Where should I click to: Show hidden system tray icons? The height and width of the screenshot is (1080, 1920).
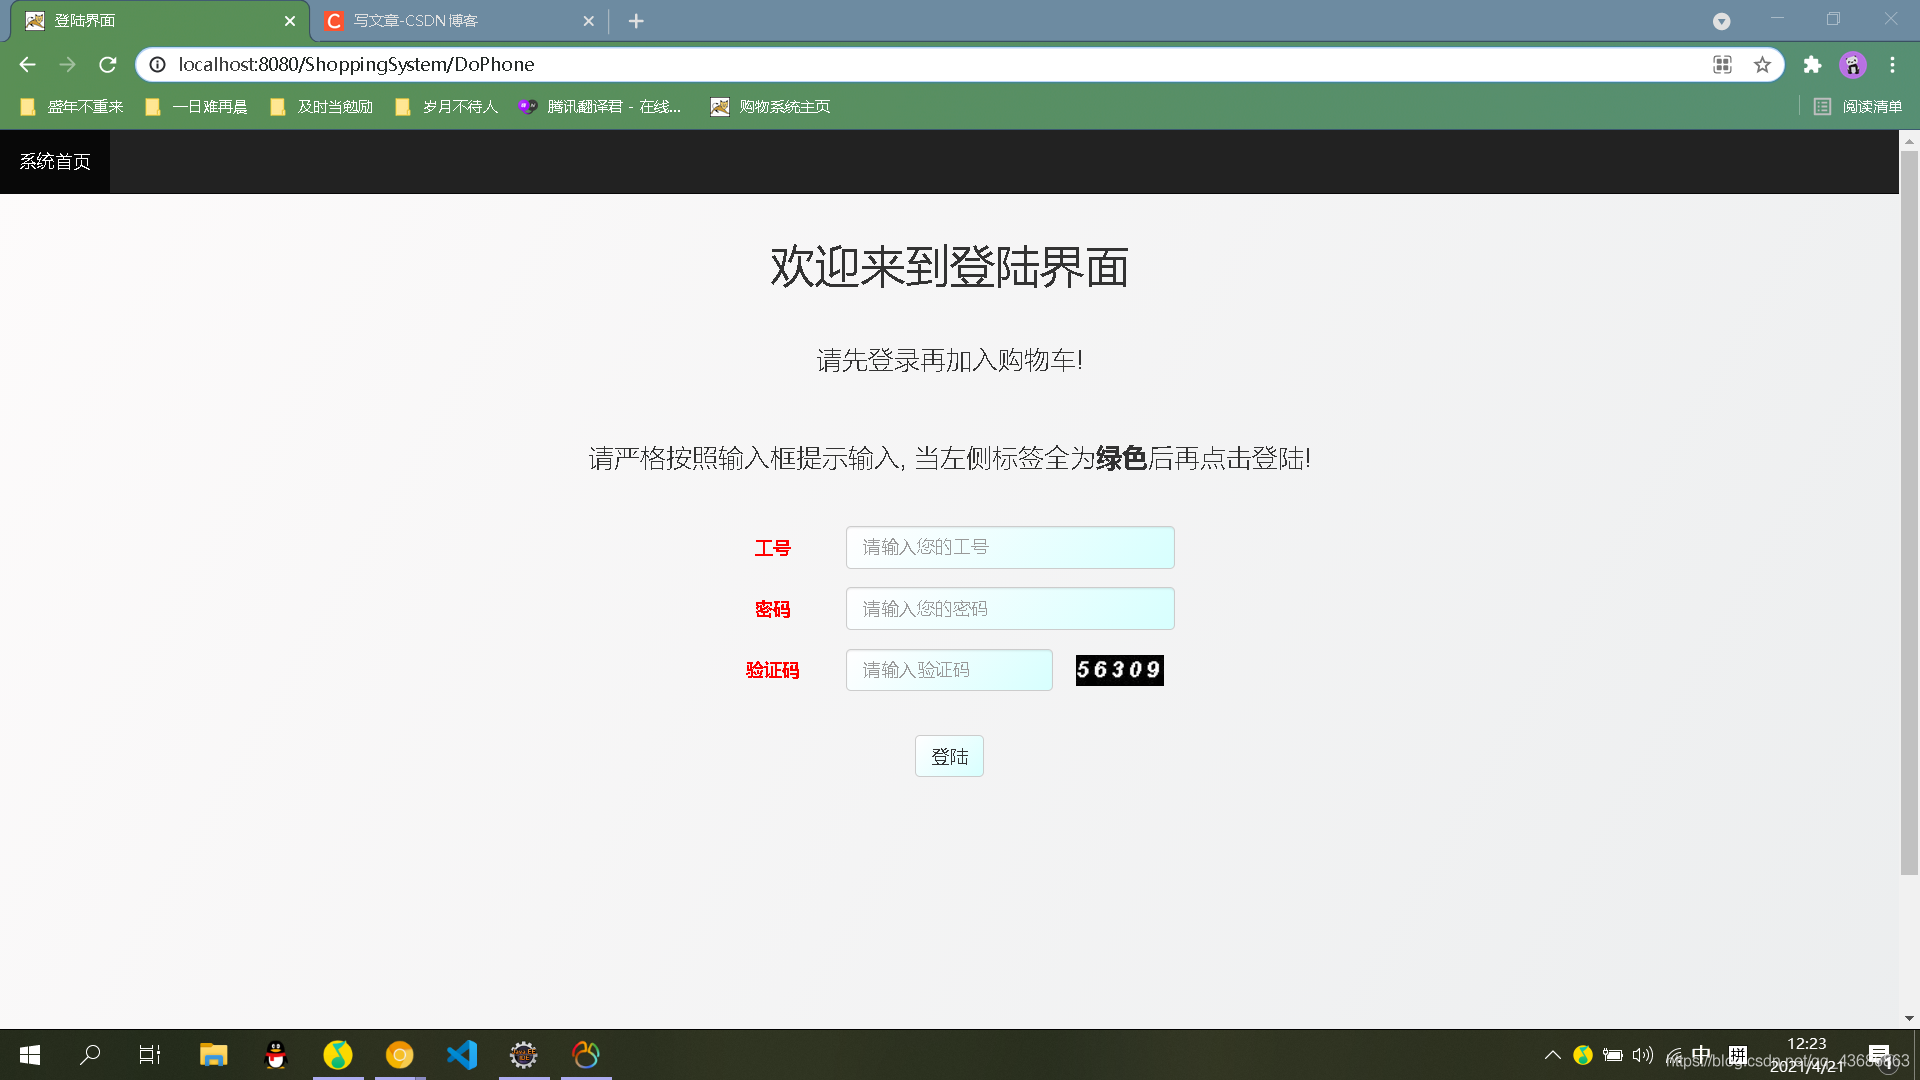coord(1552,1055)
